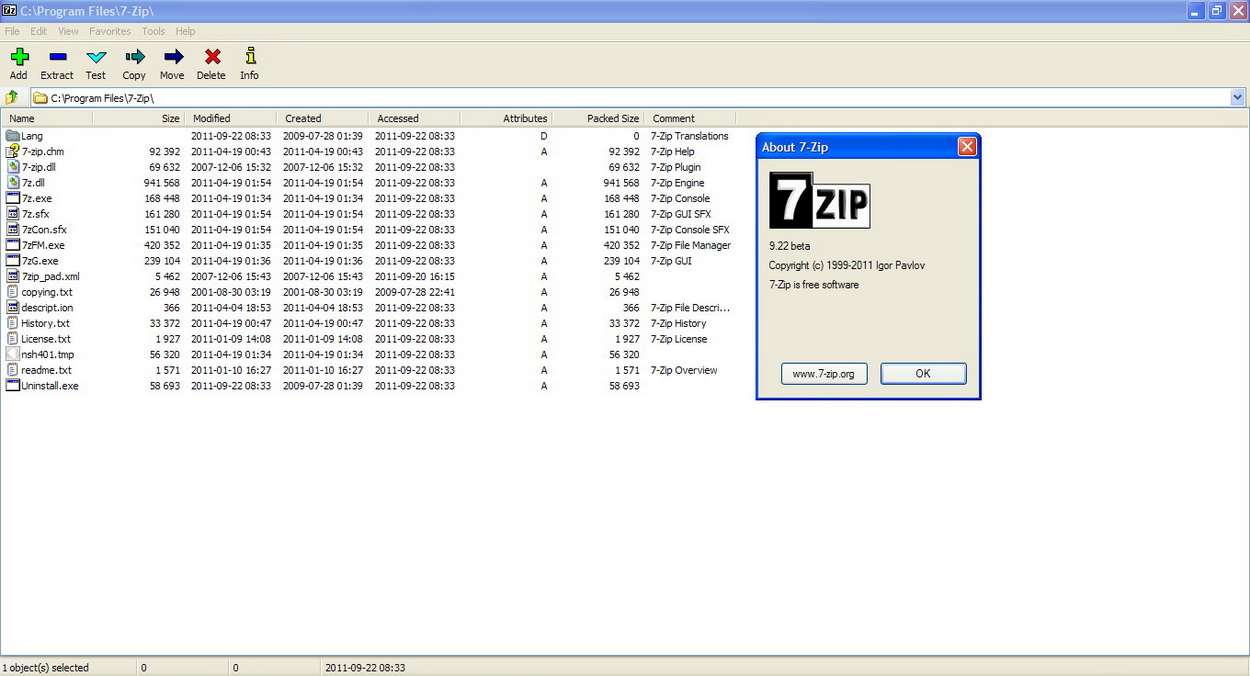Hit the red Delete icon
The height and width of the screenshot is (676, 1250).
[x=211, y=58]
